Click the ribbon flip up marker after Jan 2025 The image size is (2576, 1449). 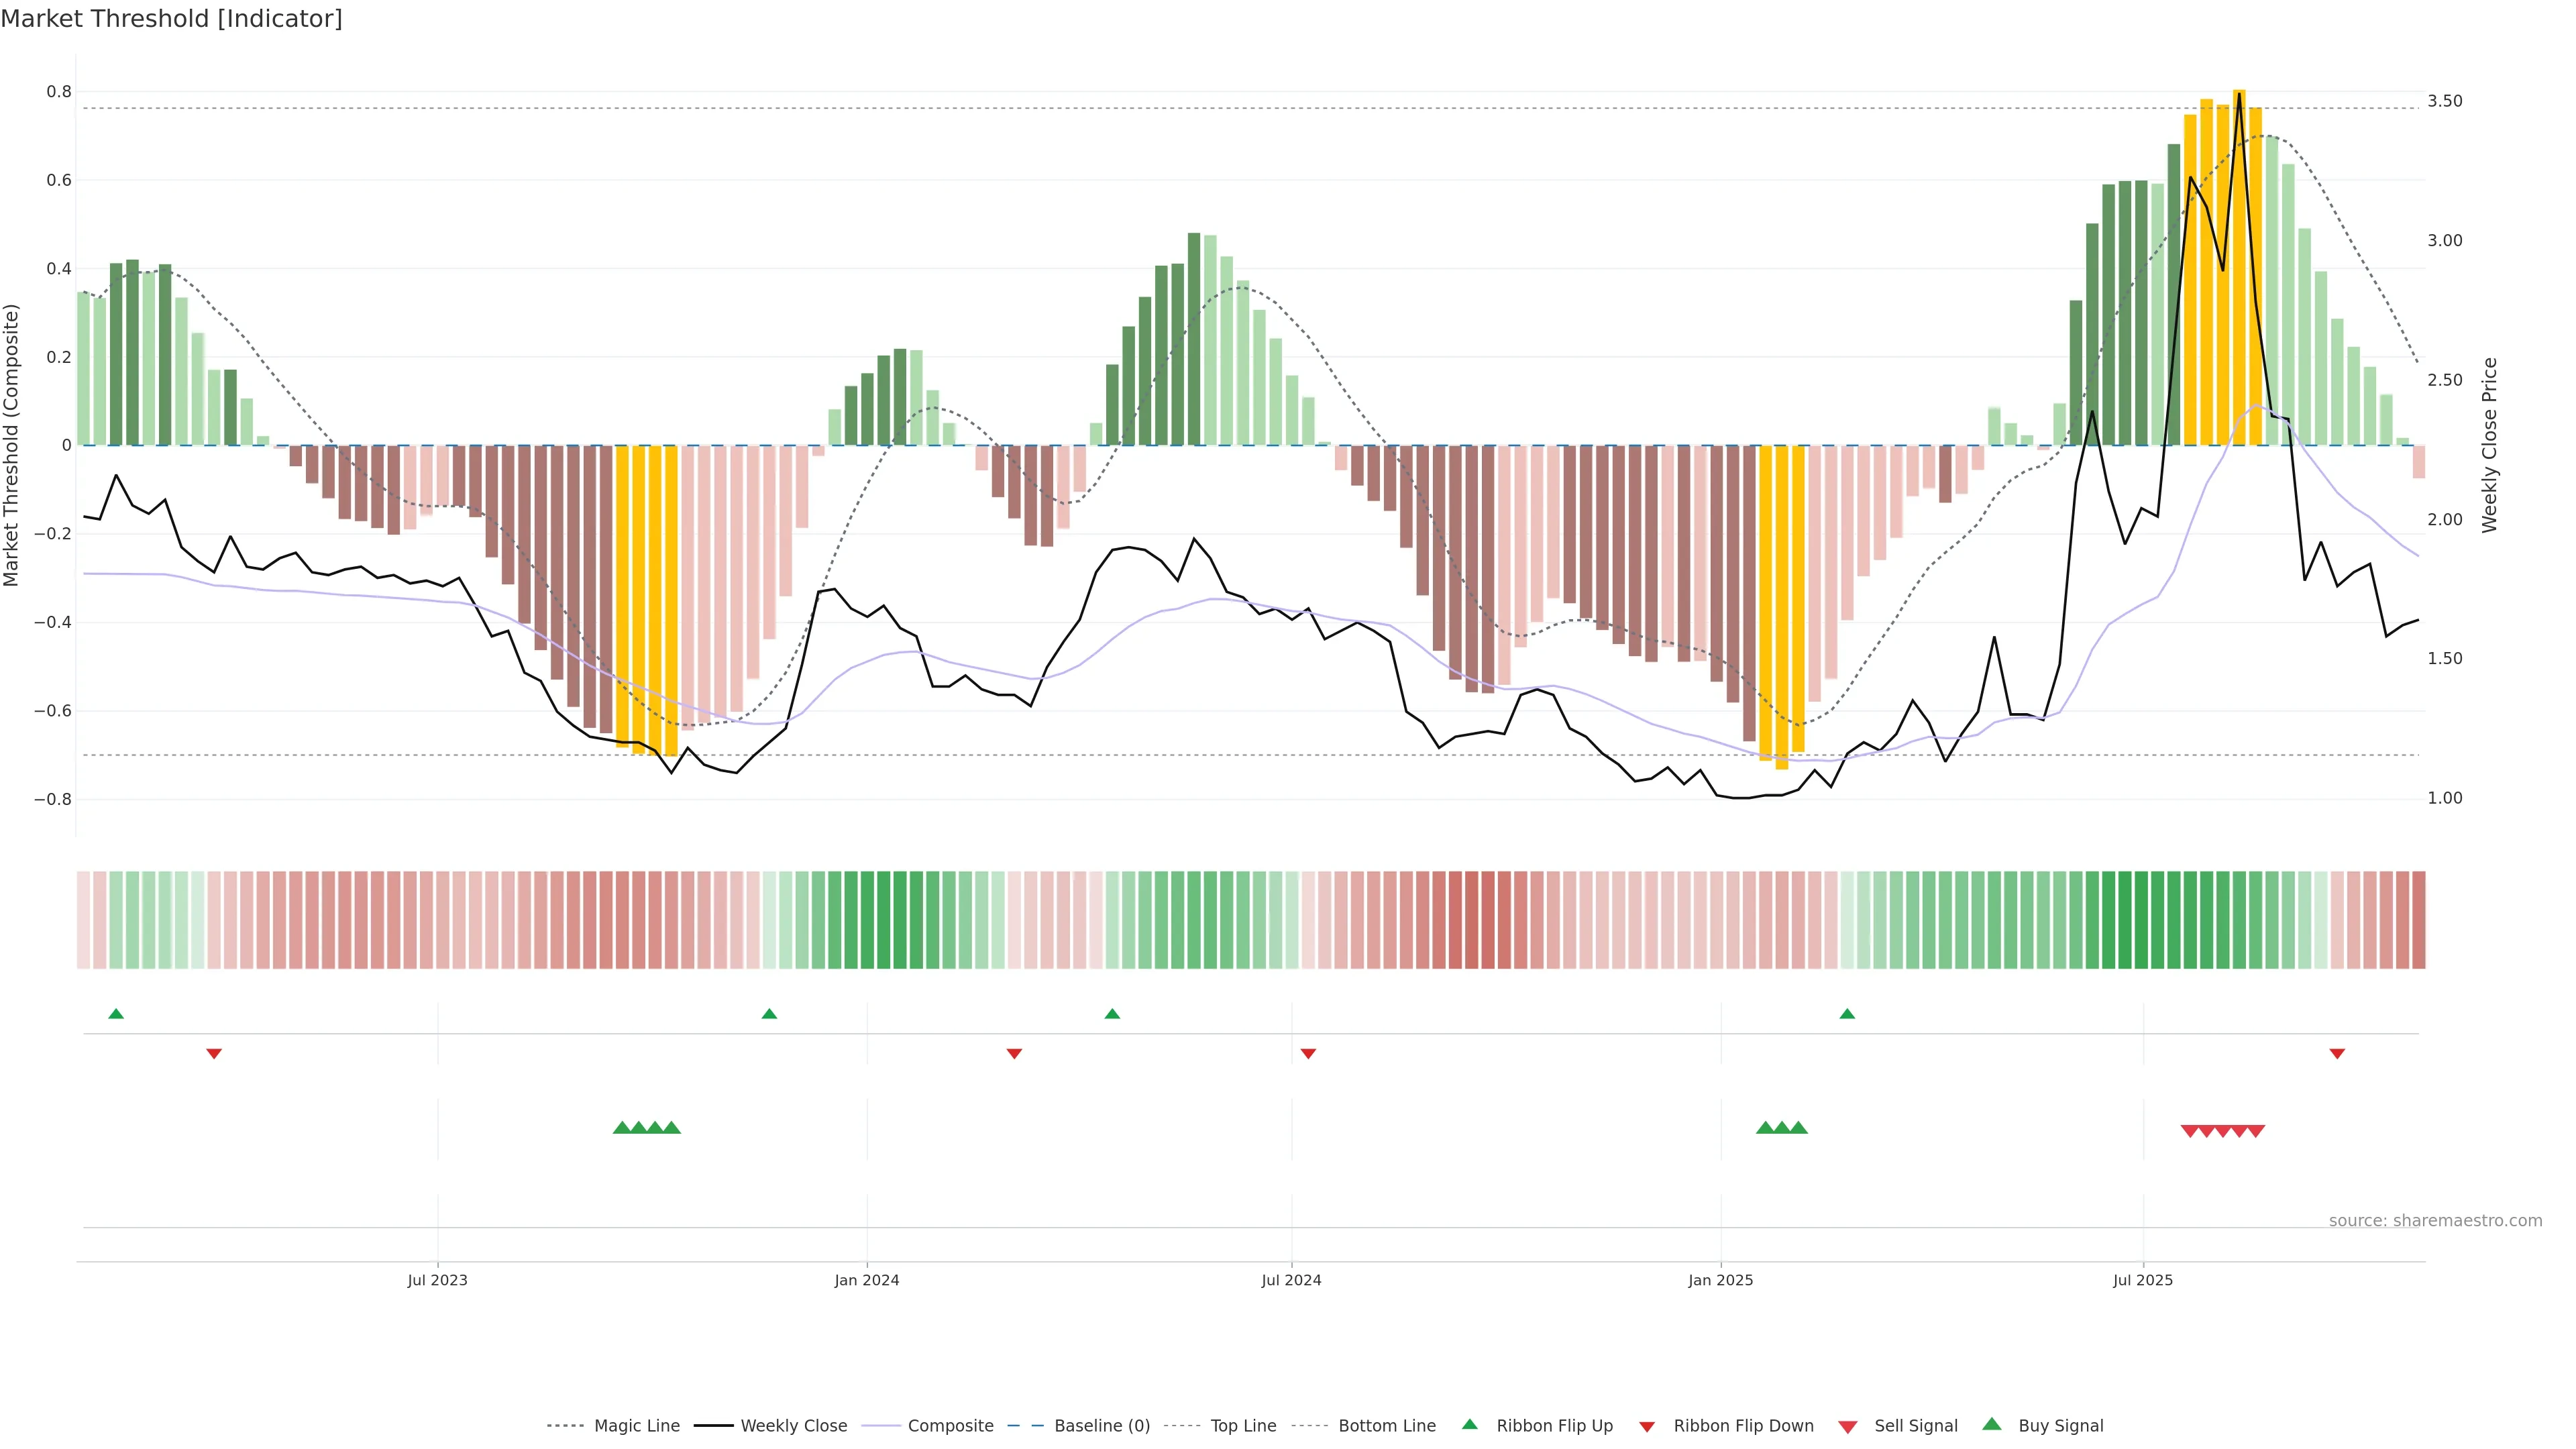[1847, 1014]
